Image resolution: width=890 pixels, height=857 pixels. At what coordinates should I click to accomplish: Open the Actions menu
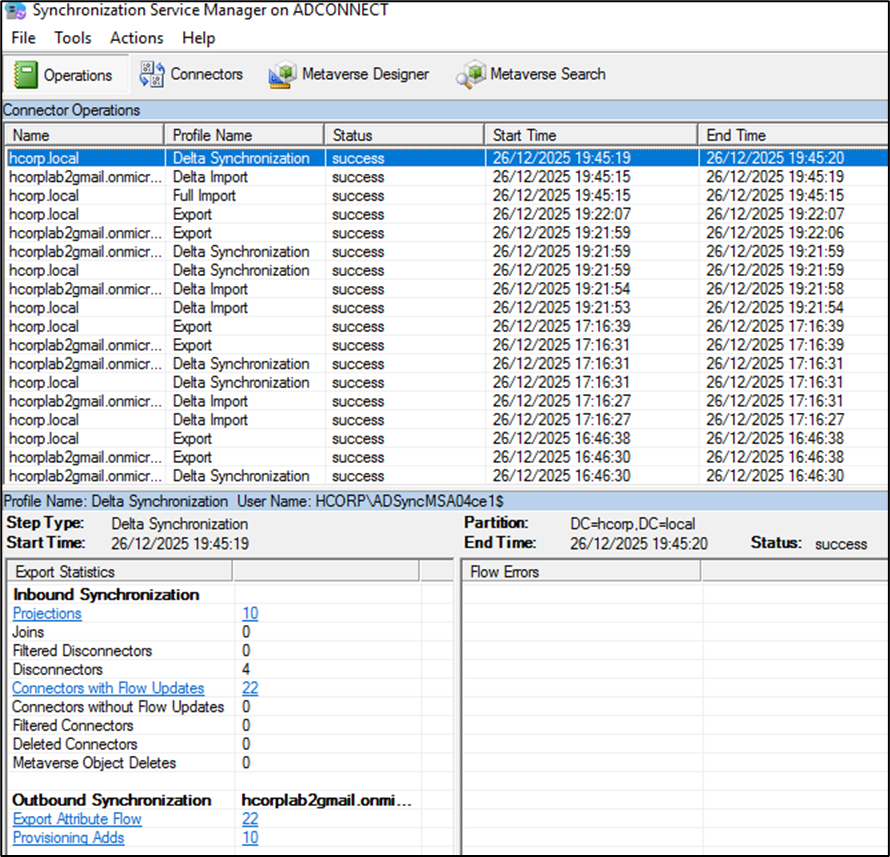coord(136,38)
